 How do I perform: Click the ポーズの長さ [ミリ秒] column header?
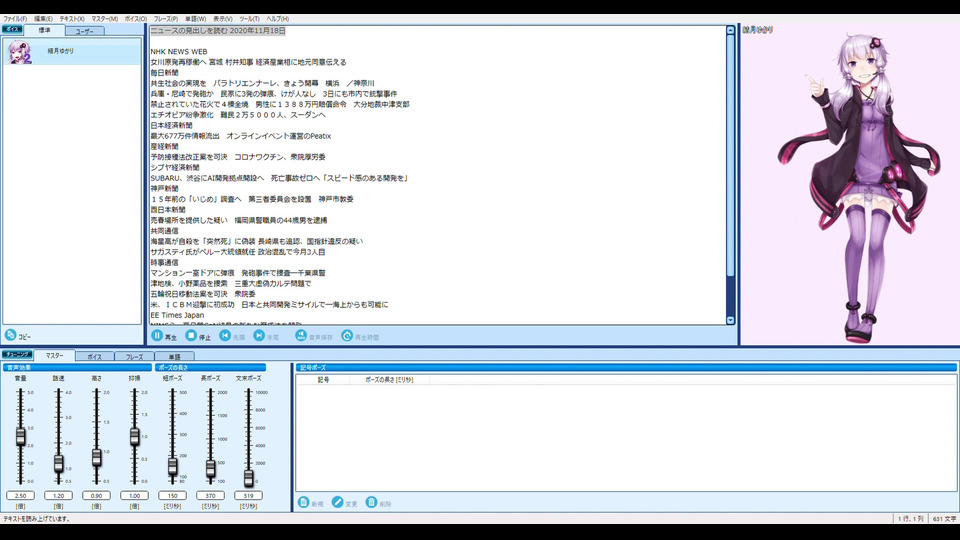point(389,380)
